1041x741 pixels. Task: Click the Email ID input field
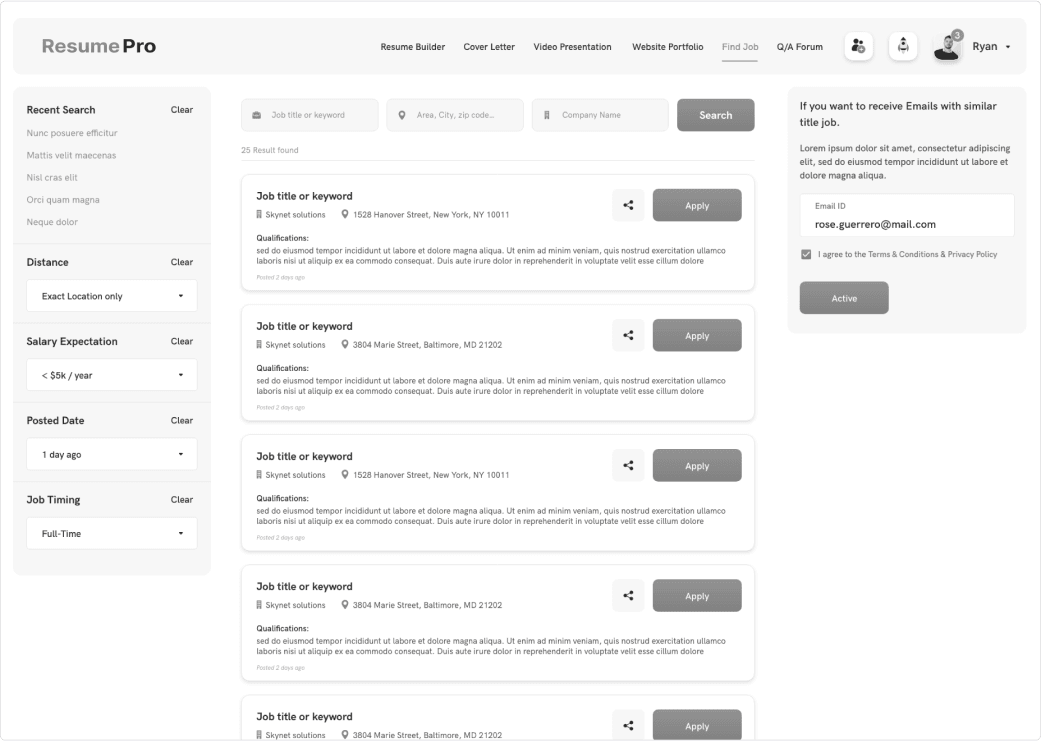tap(905, 216)
